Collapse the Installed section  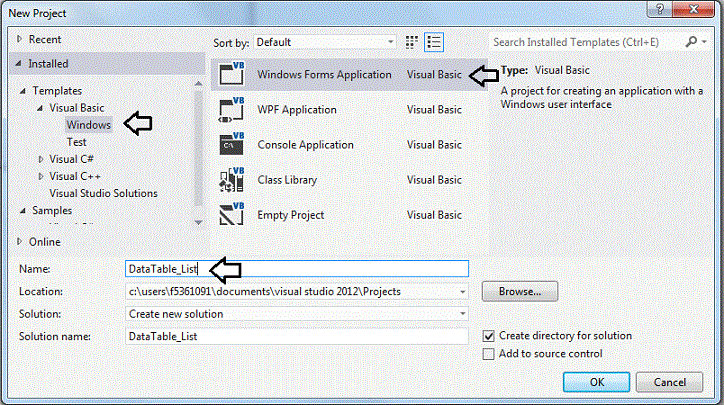18,63
